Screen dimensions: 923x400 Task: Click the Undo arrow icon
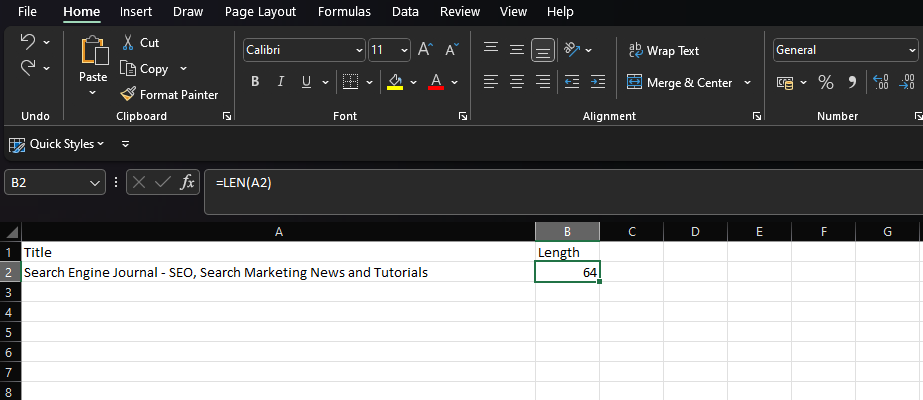pyautogui.click(x=27, y=42)
